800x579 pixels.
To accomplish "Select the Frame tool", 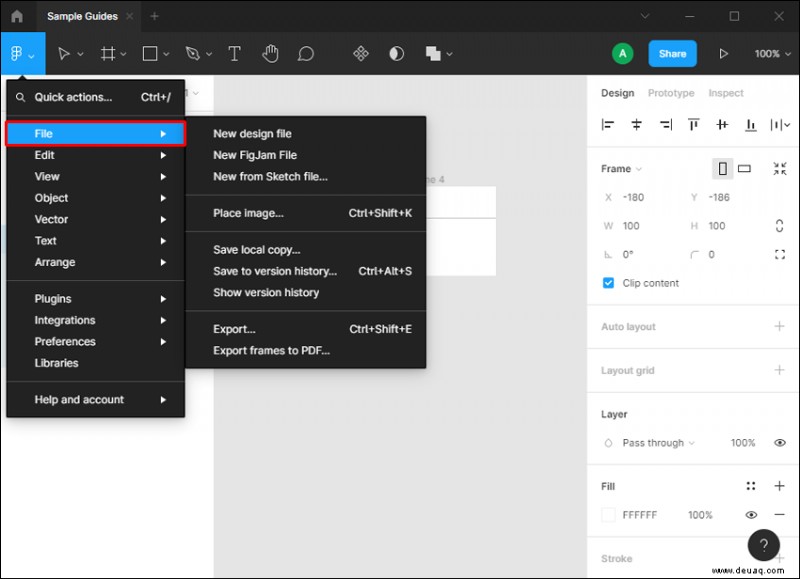I will (x=110, y=54).
